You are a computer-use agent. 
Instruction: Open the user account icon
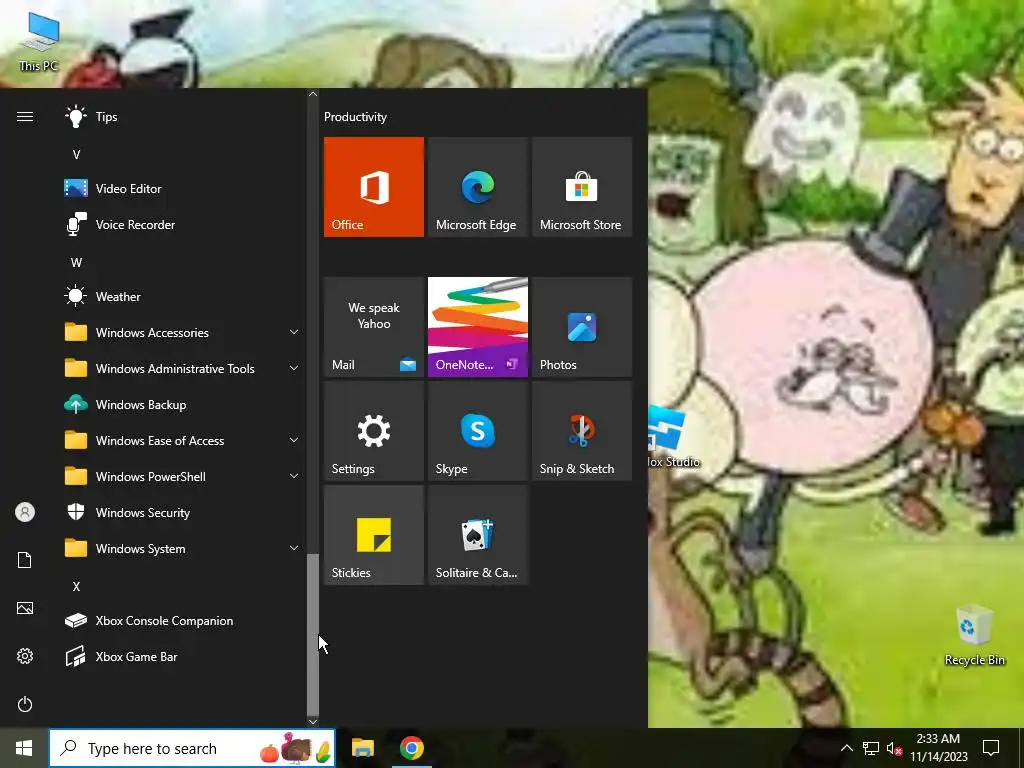(25, 512)
